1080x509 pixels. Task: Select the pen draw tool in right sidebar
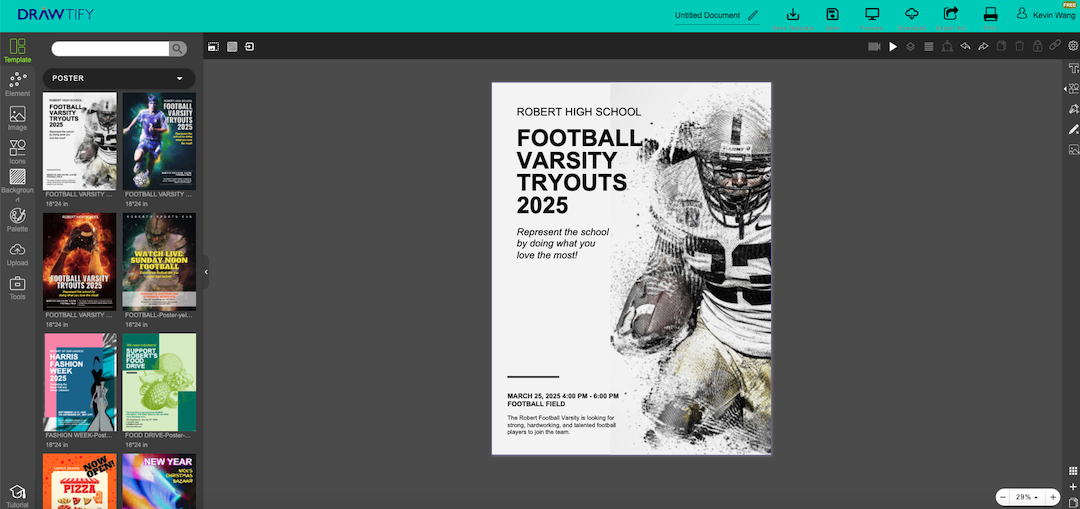coord(1073,129)
